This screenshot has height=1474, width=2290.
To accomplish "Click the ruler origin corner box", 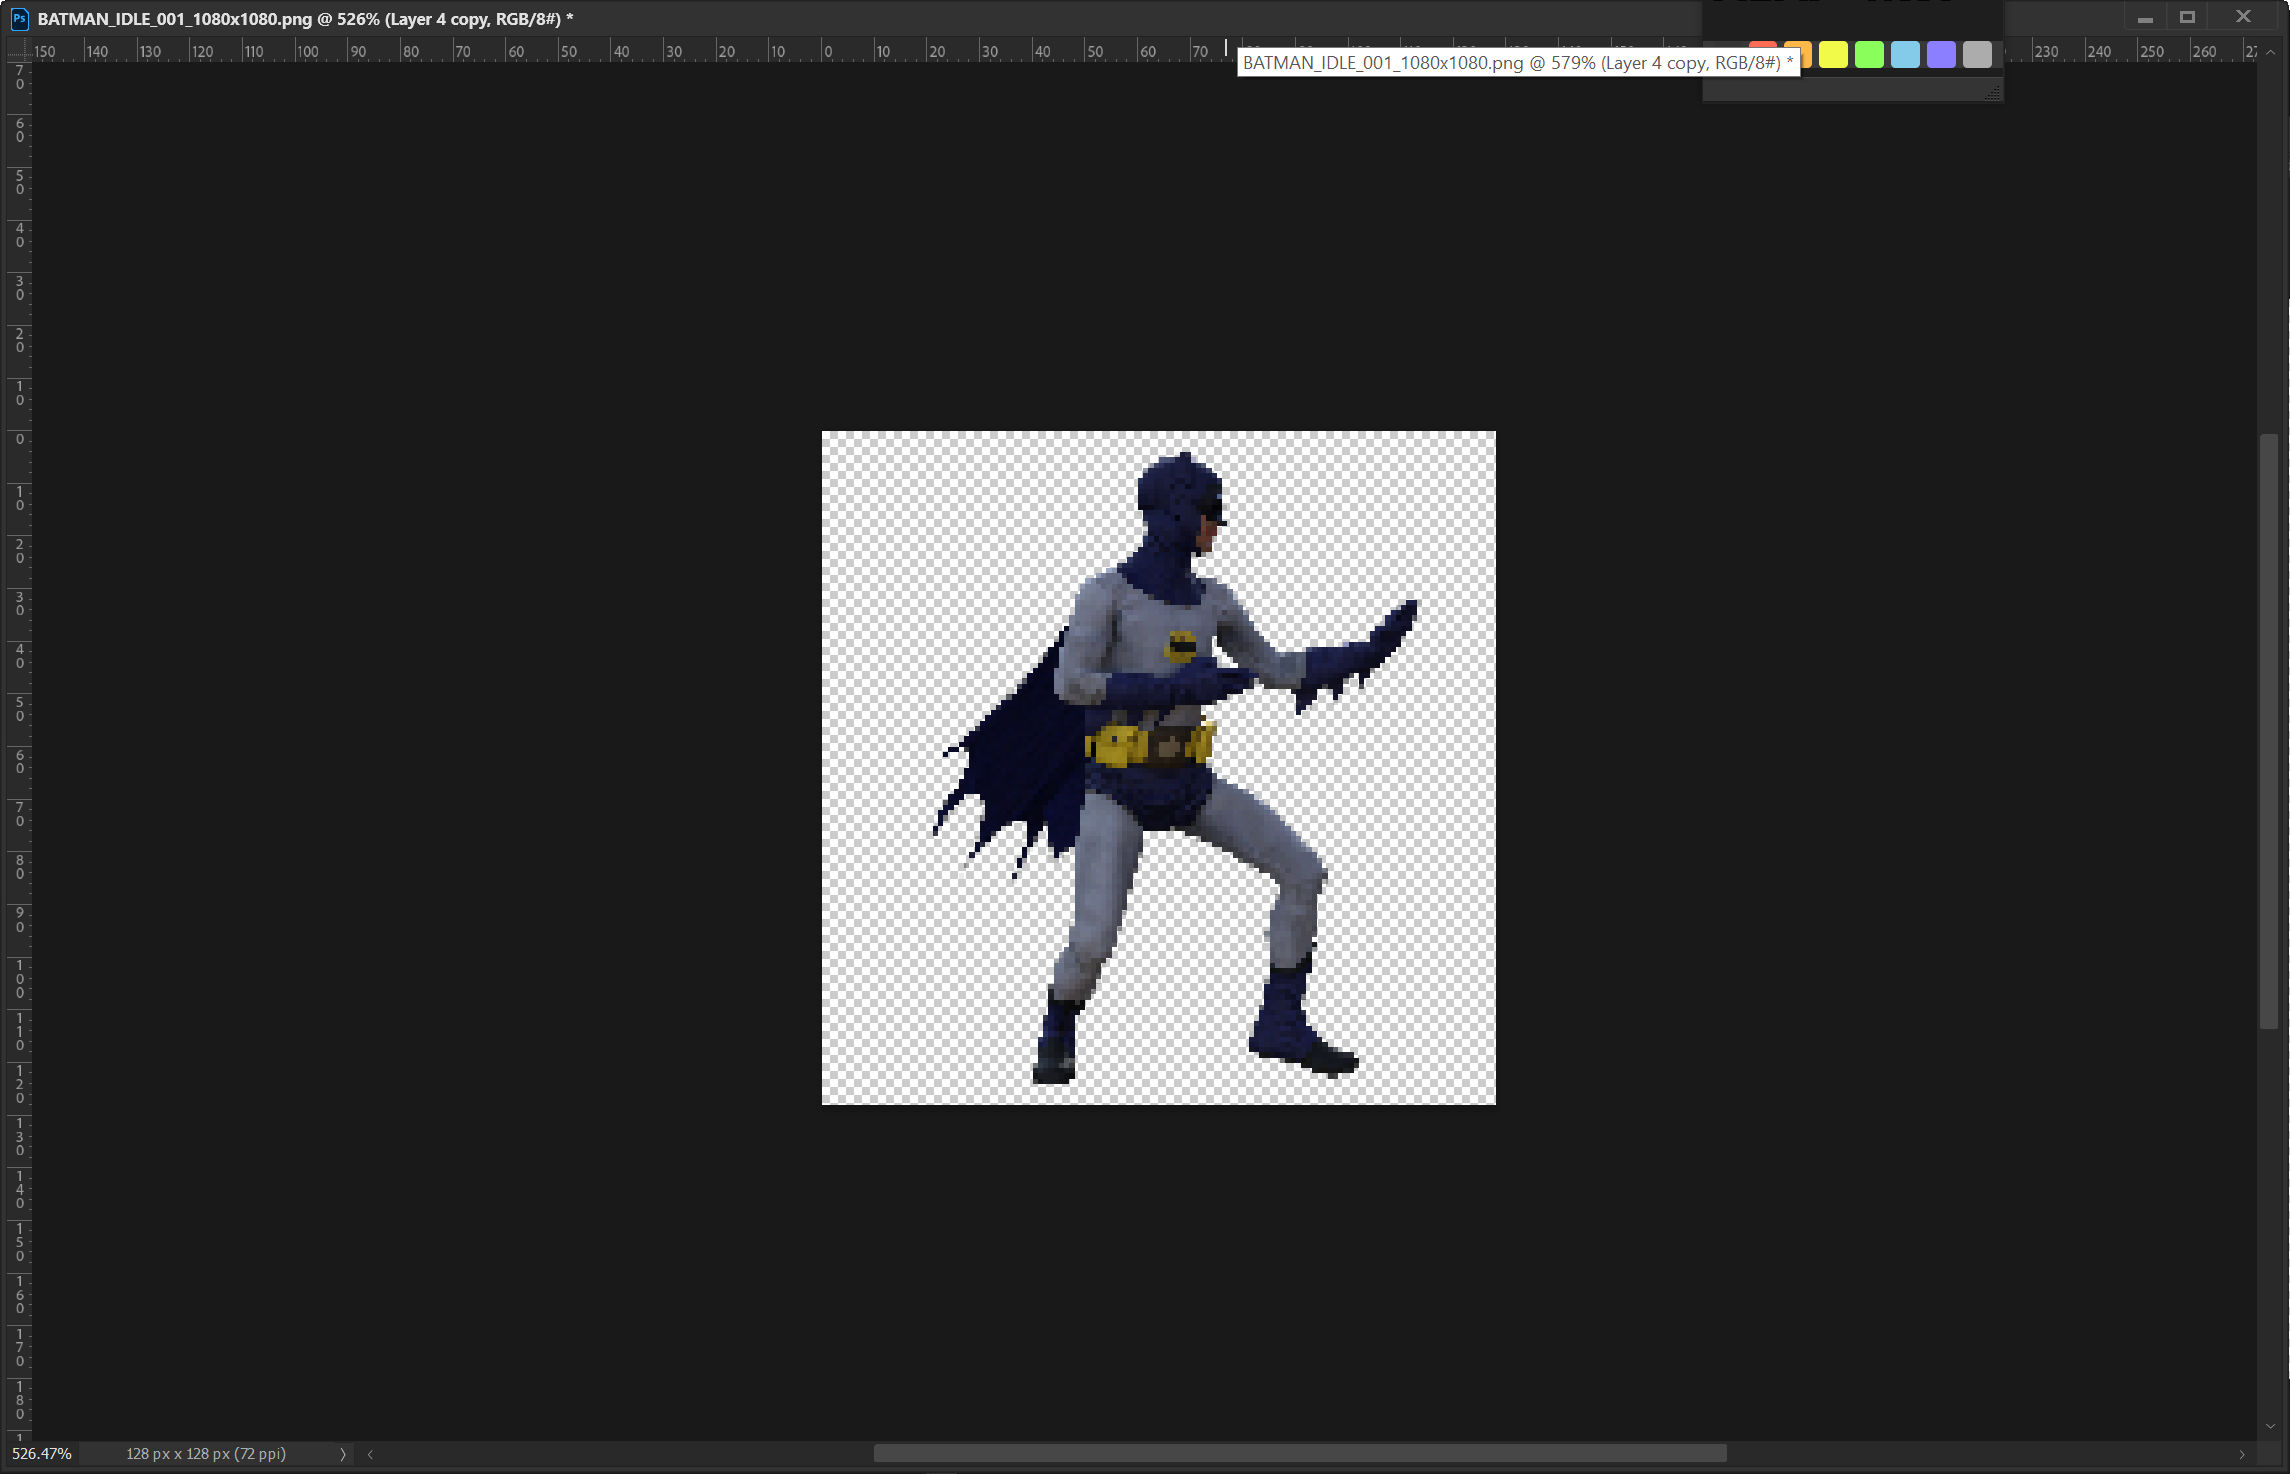I will pos(18,51).
